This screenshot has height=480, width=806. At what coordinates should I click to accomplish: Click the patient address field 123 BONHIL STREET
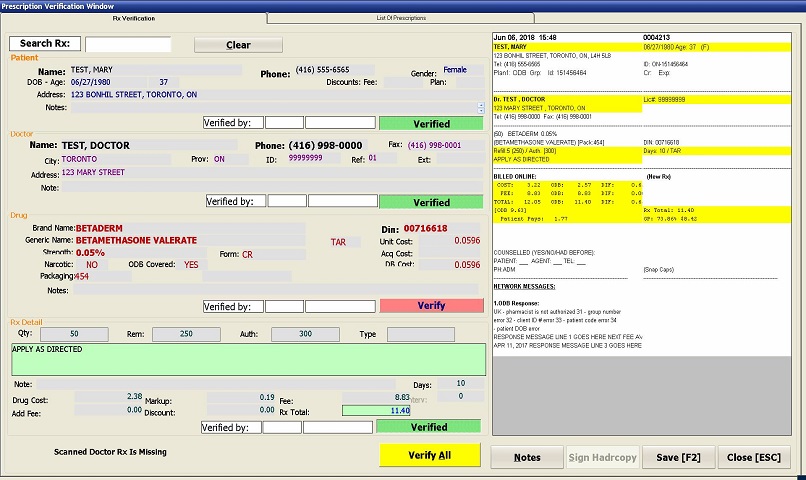pos(277,95)
